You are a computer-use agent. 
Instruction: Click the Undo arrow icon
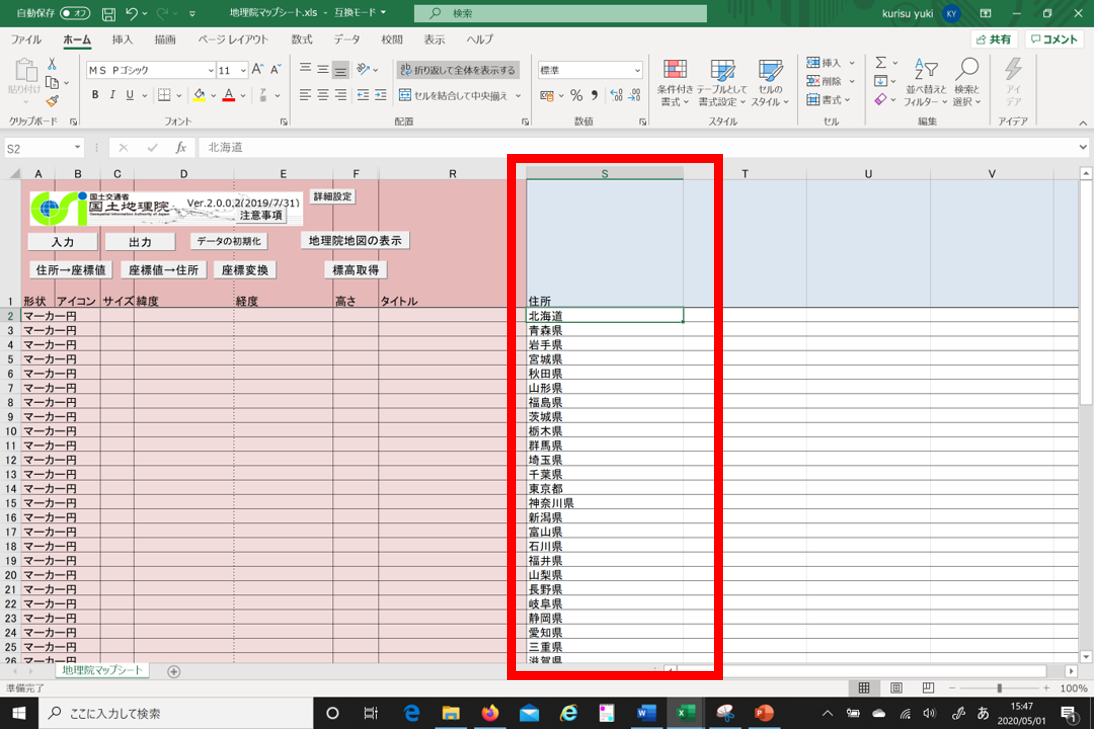click(x=131, y=13)
